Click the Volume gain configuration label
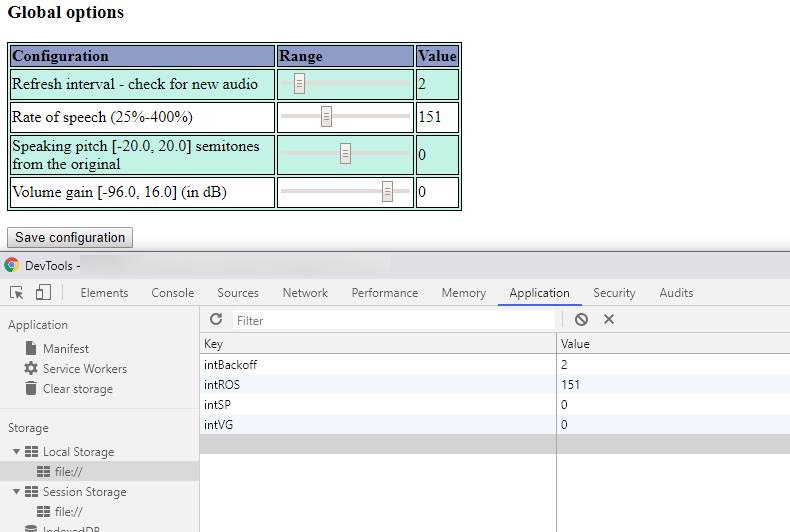 point(119,192)
